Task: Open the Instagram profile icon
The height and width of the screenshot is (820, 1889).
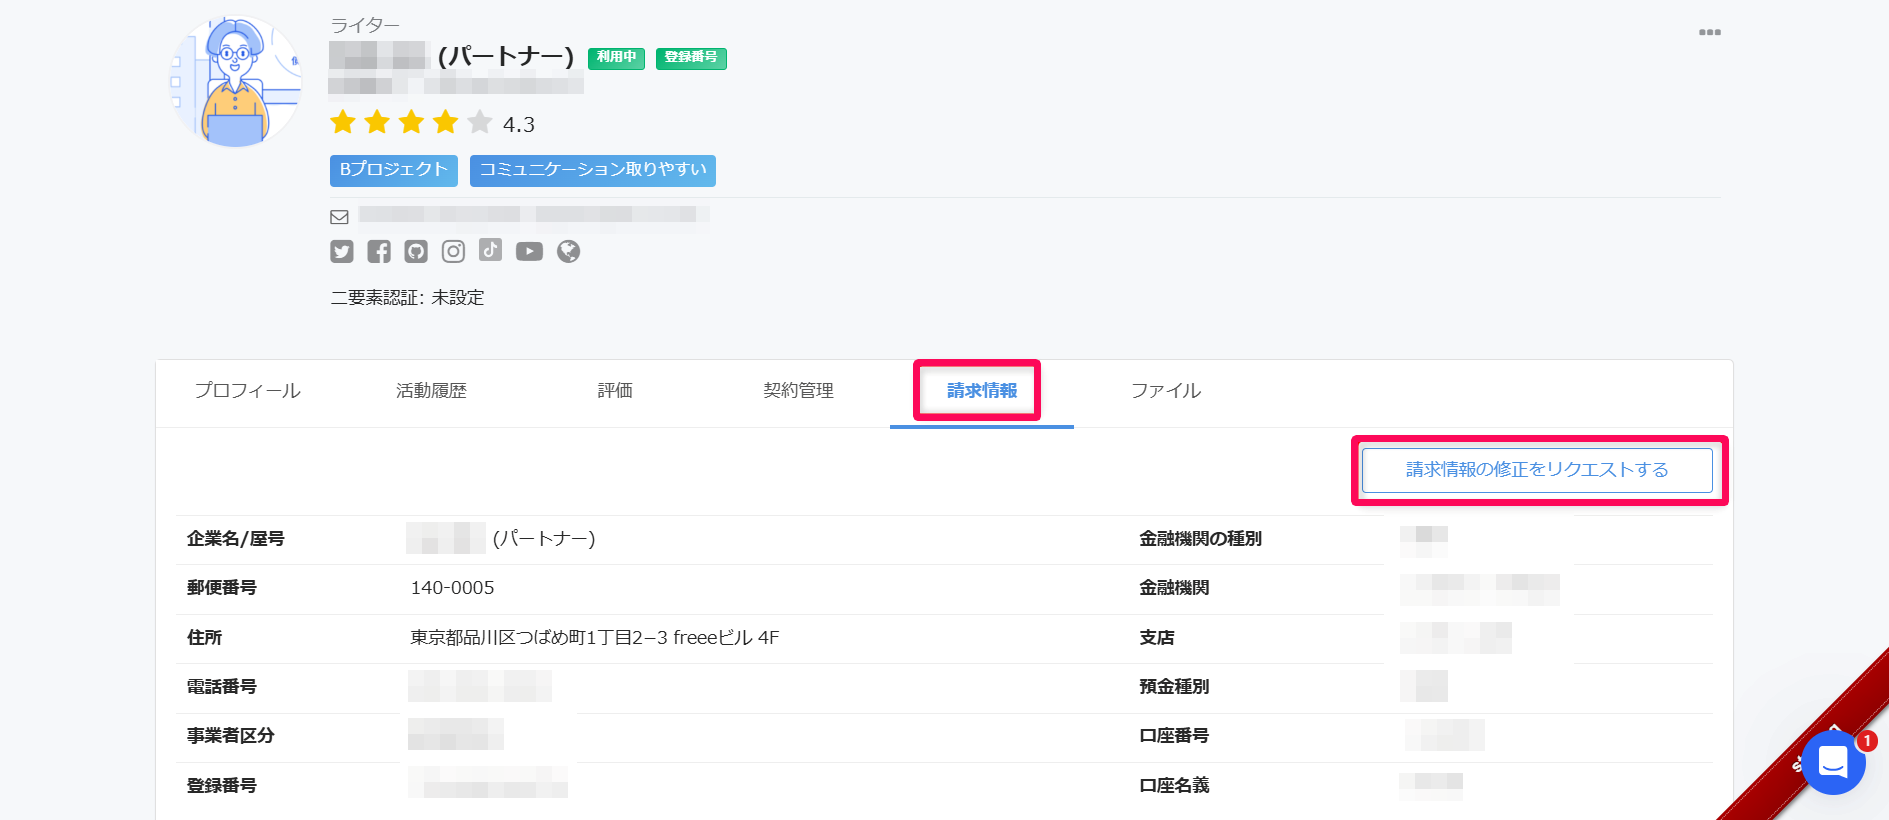Action: point(453,252)
